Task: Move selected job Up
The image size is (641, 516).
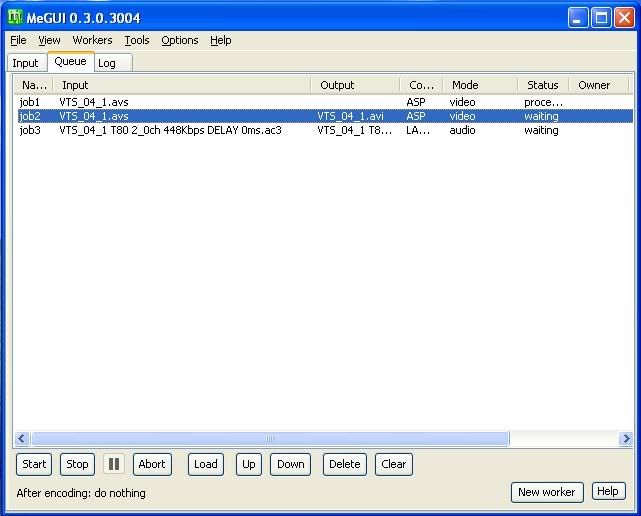Action: pos(249,464)
